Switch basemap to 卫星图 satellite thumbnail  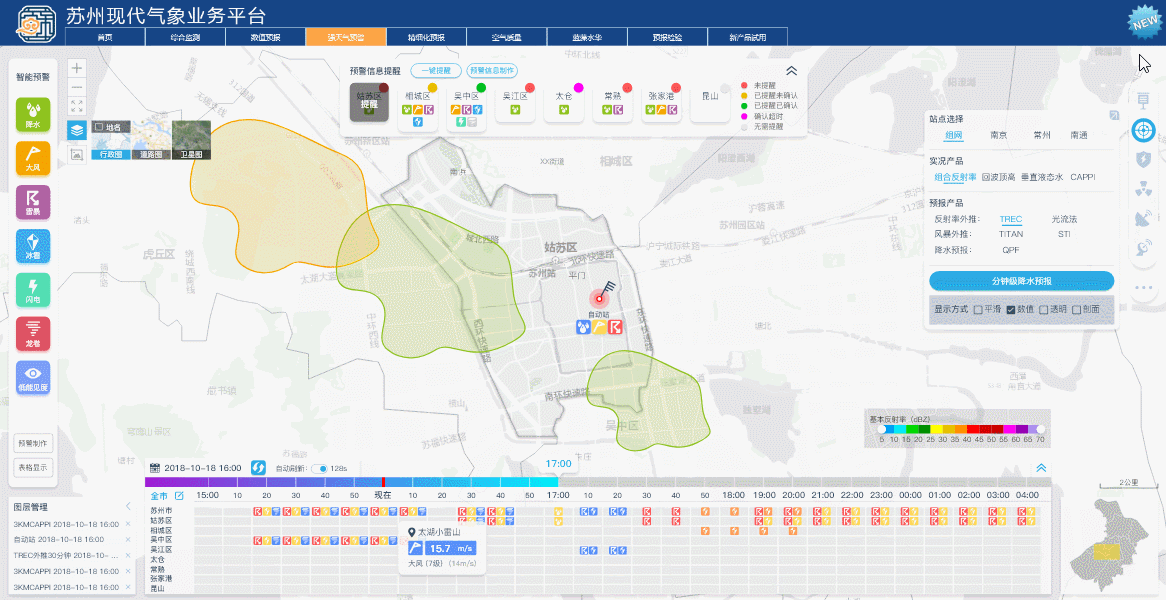click(x=191, y=140)
